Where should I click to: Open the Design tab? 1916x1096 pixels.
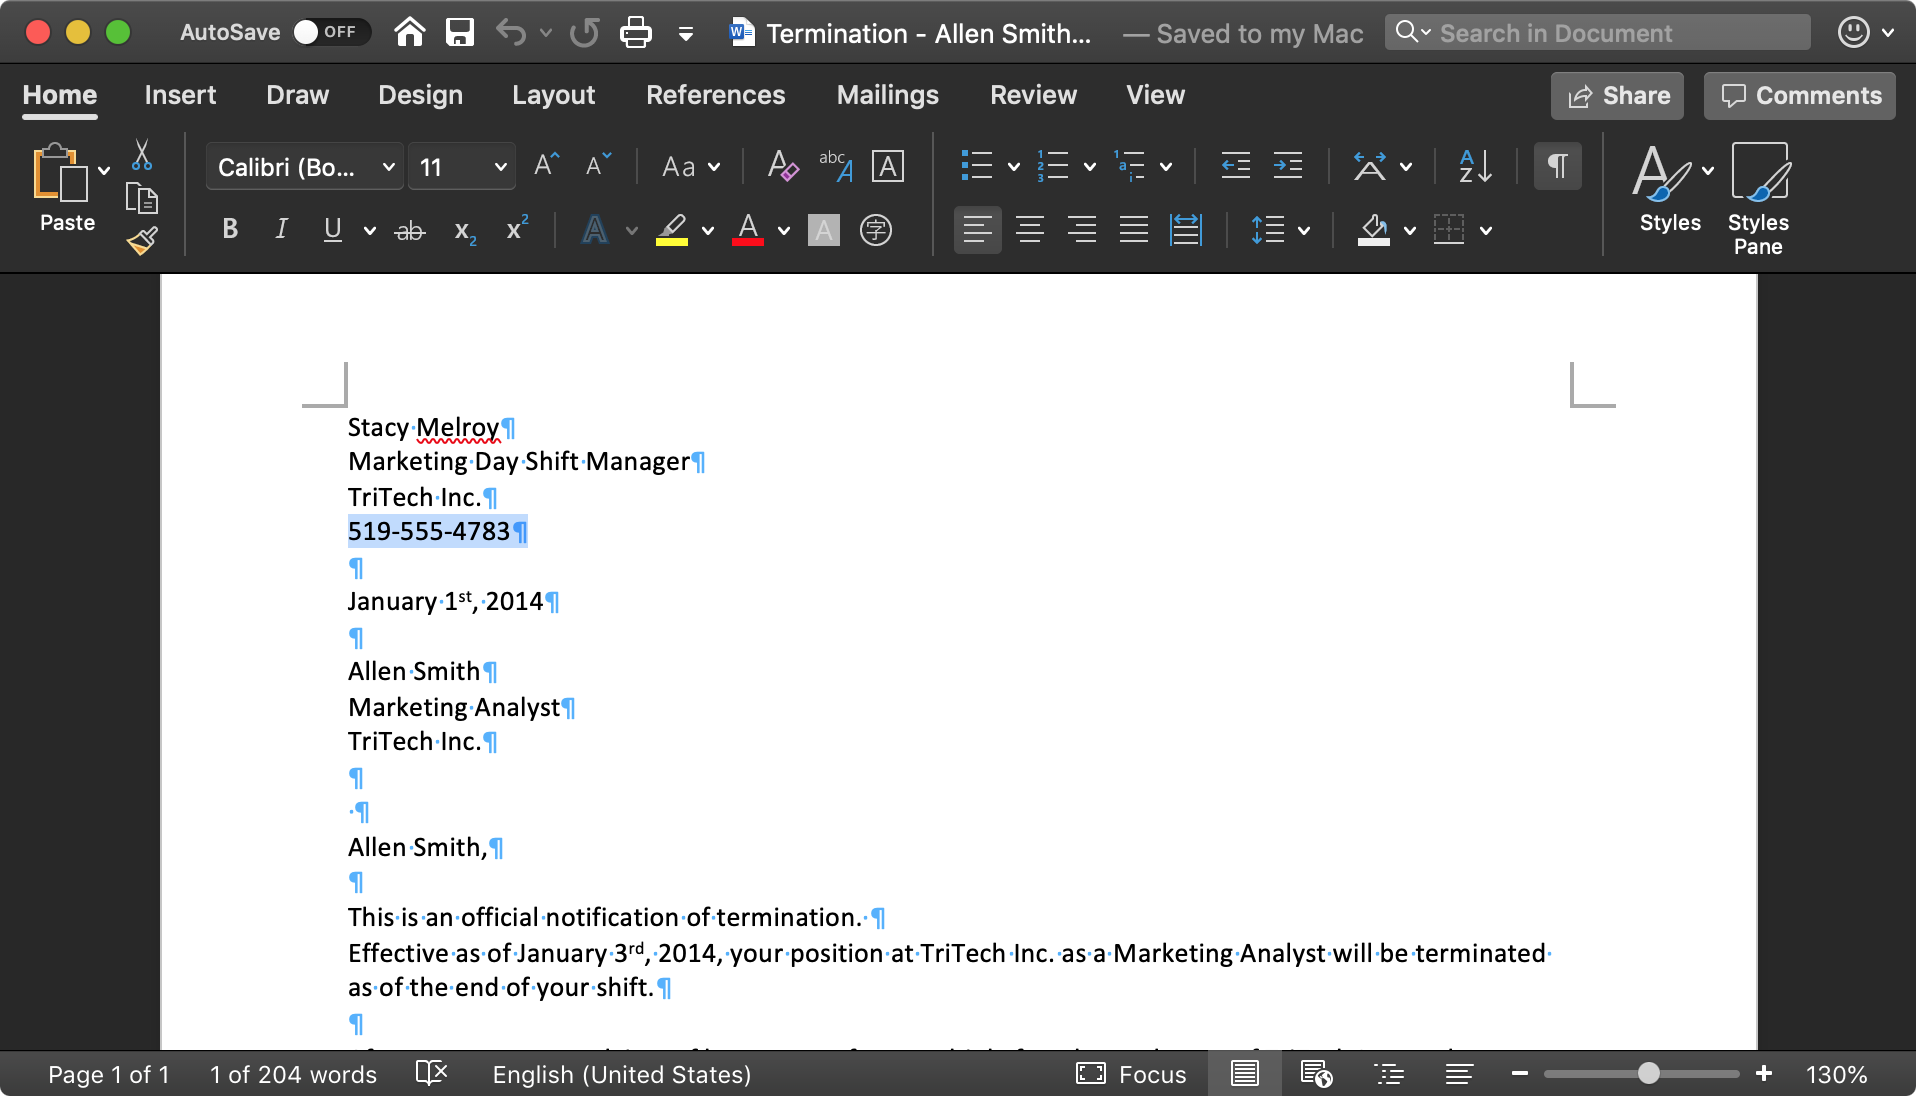pos(420,95)
